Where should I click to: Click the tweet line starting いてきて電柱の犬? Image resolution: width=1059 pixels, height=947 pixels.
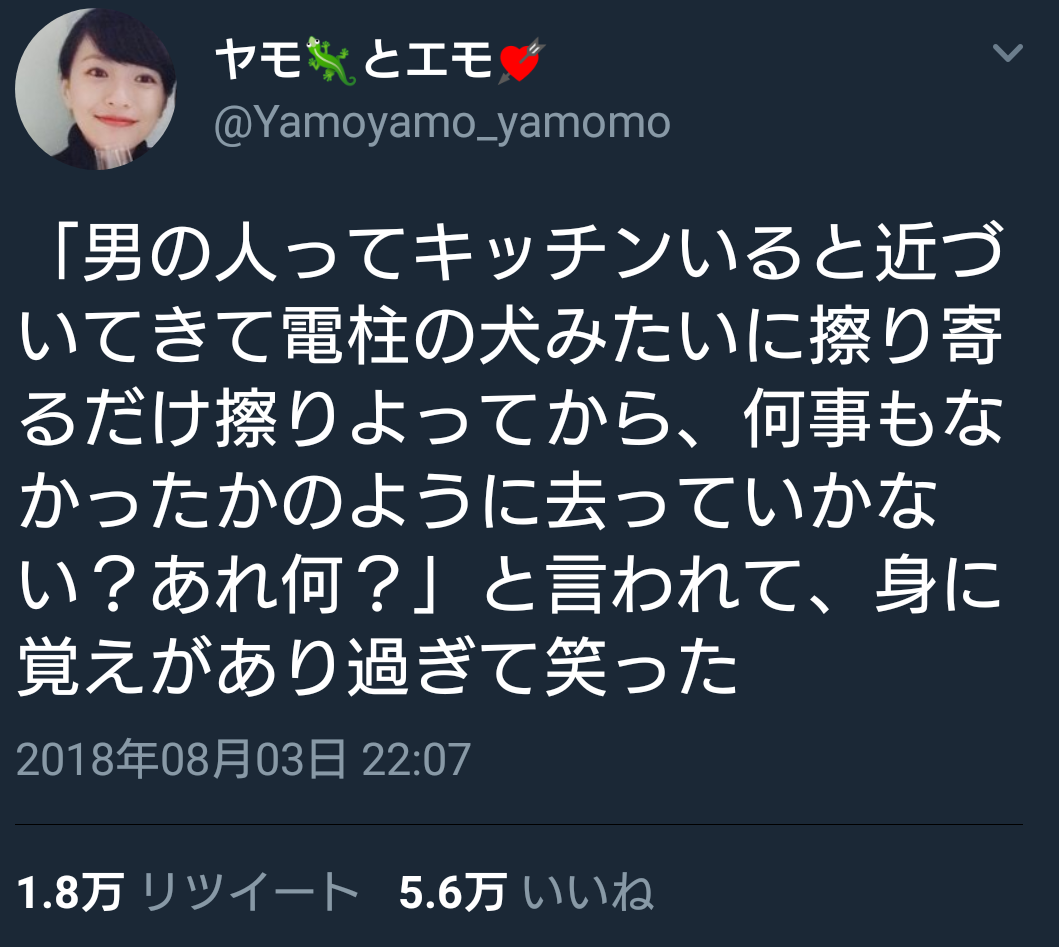coord(511,336)
